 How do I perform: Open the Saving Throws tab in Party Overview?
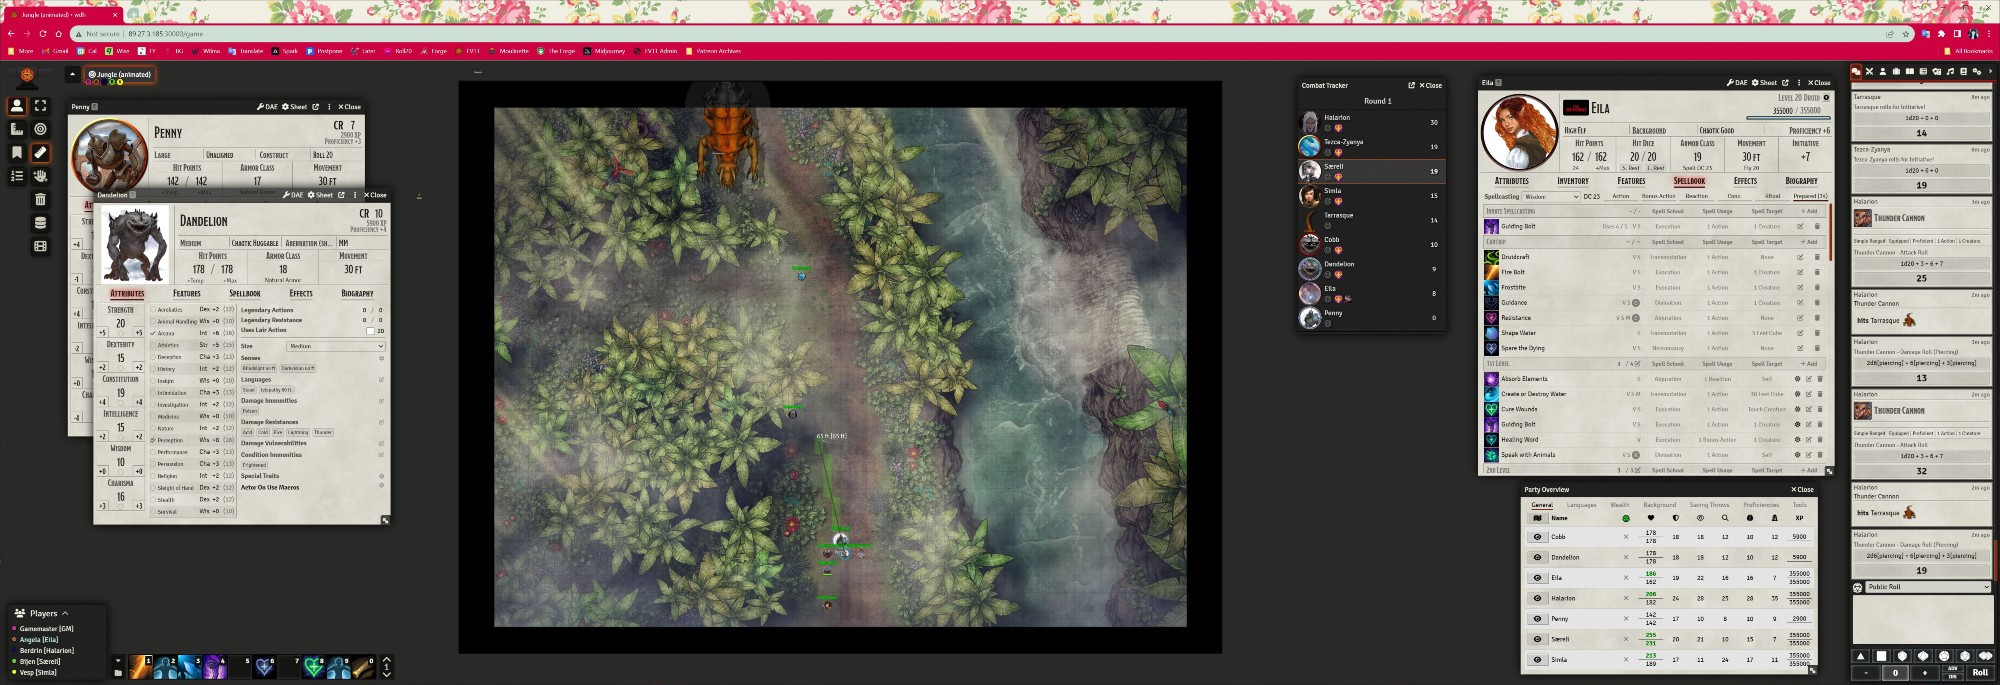1709,505
